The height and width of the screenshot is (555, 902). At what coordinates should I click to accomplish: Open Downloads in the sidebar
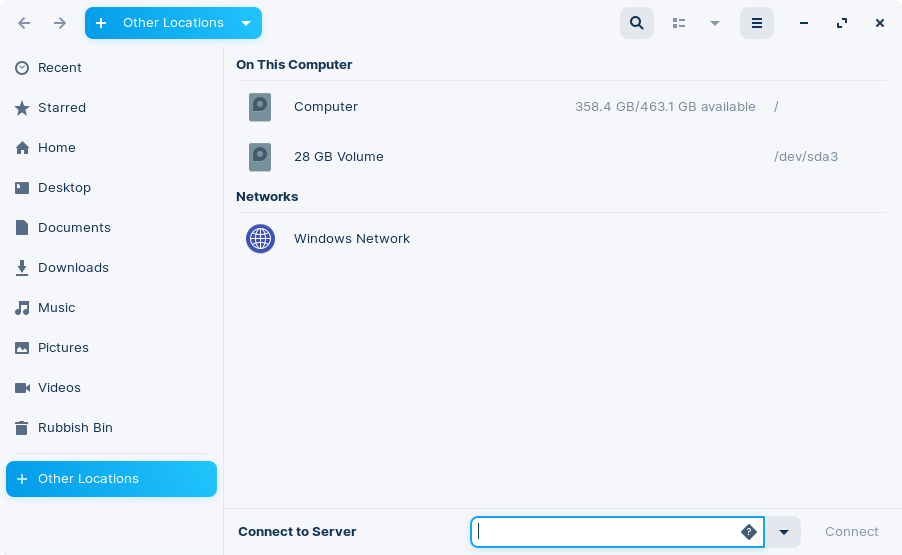click(x=73, y=268)
